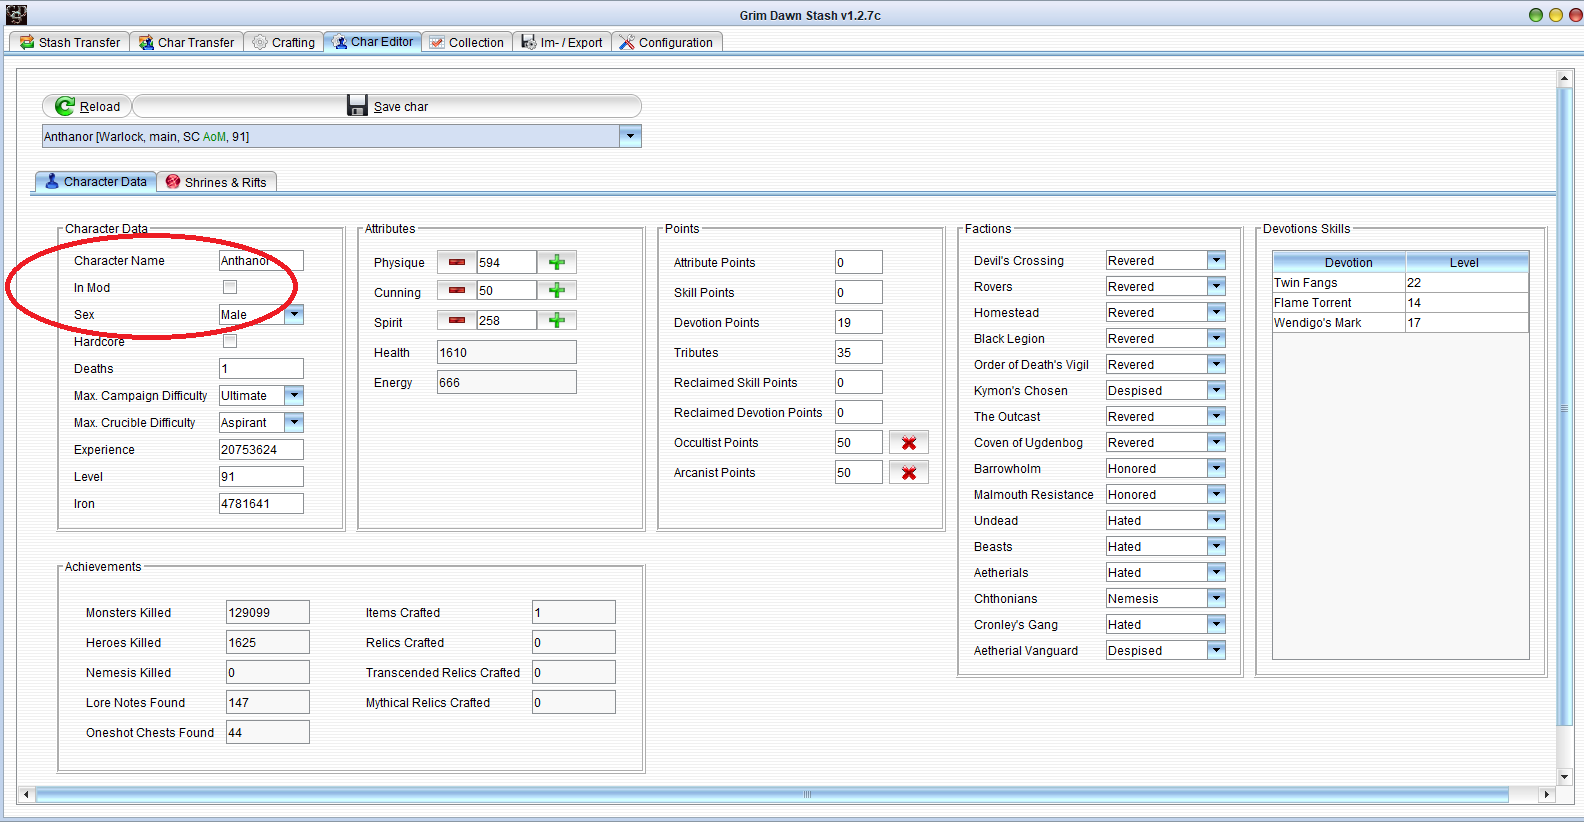Expand the Max. Campaign Difficulty dropdown
The height and width of the screenshot is (822, 1584).
294,396
